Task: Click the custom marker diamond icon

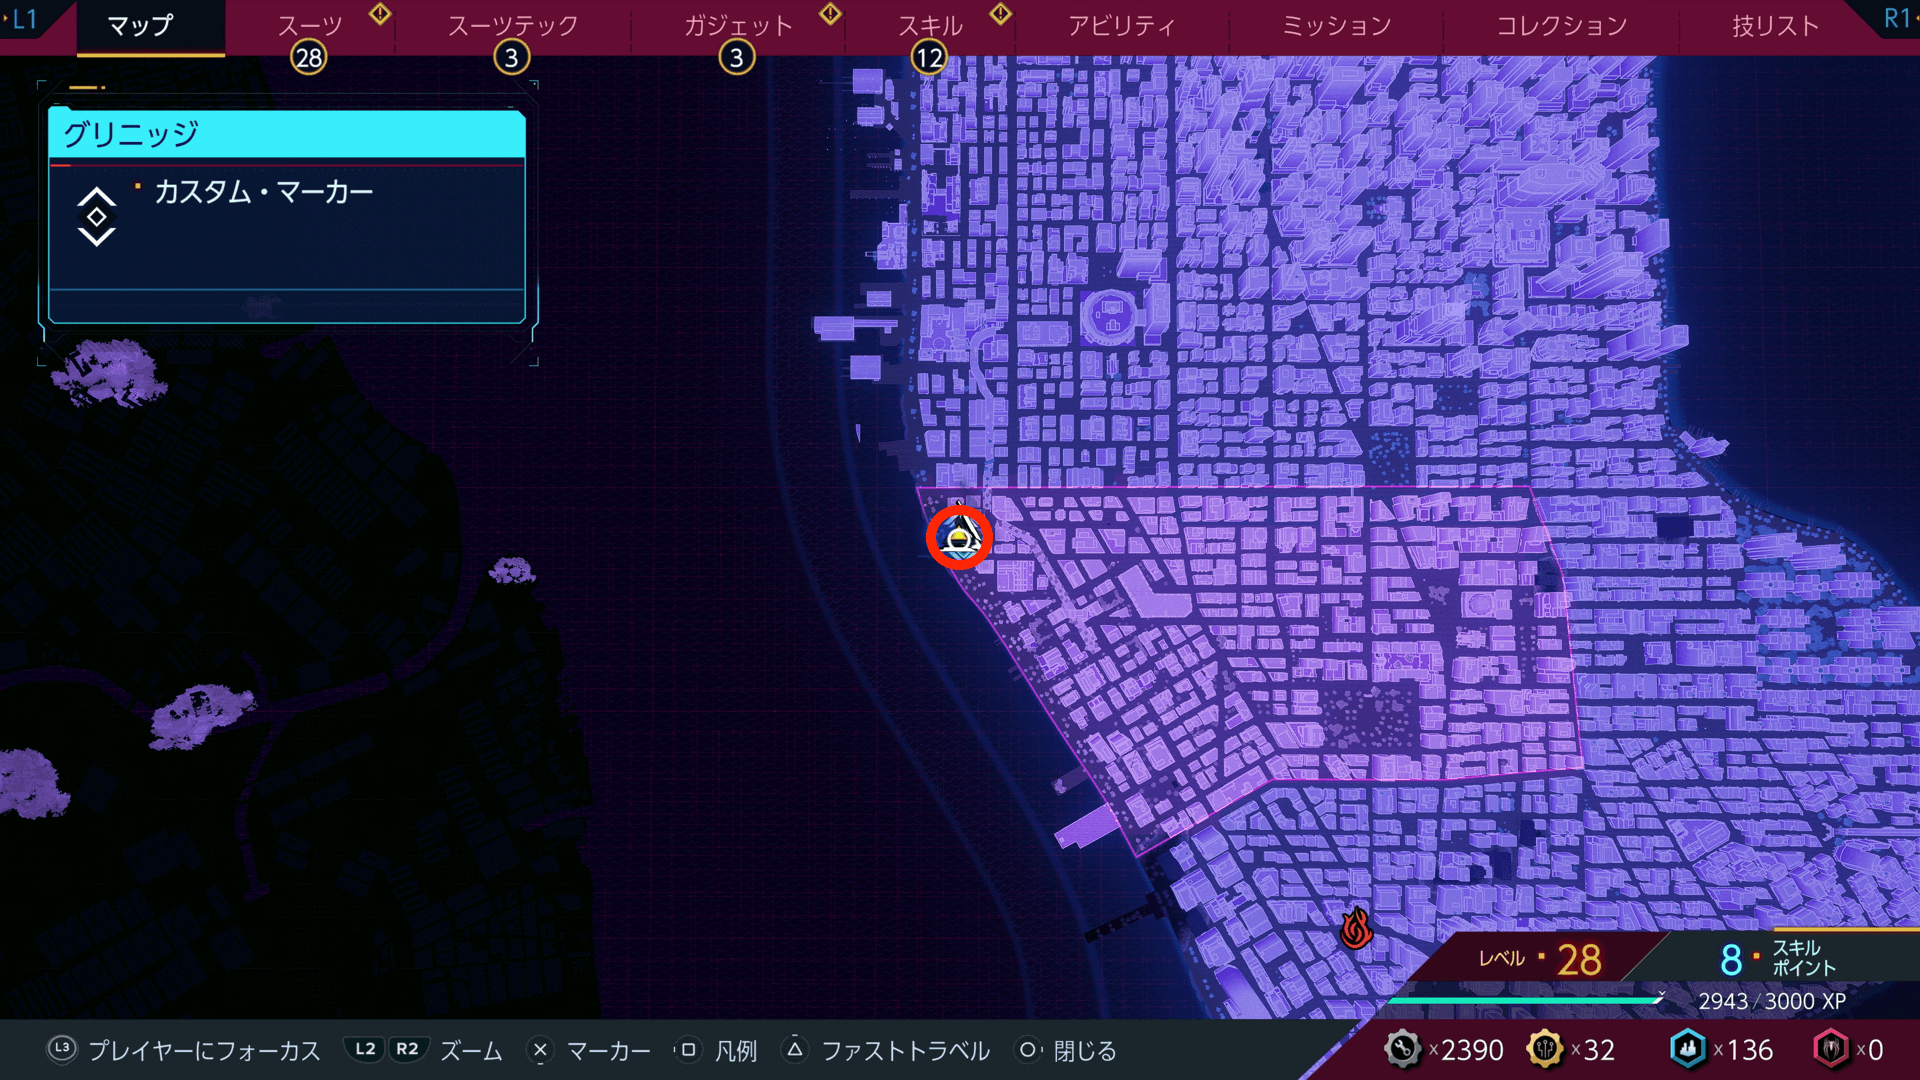Action: pyautogui.click(x=97, y=217)
